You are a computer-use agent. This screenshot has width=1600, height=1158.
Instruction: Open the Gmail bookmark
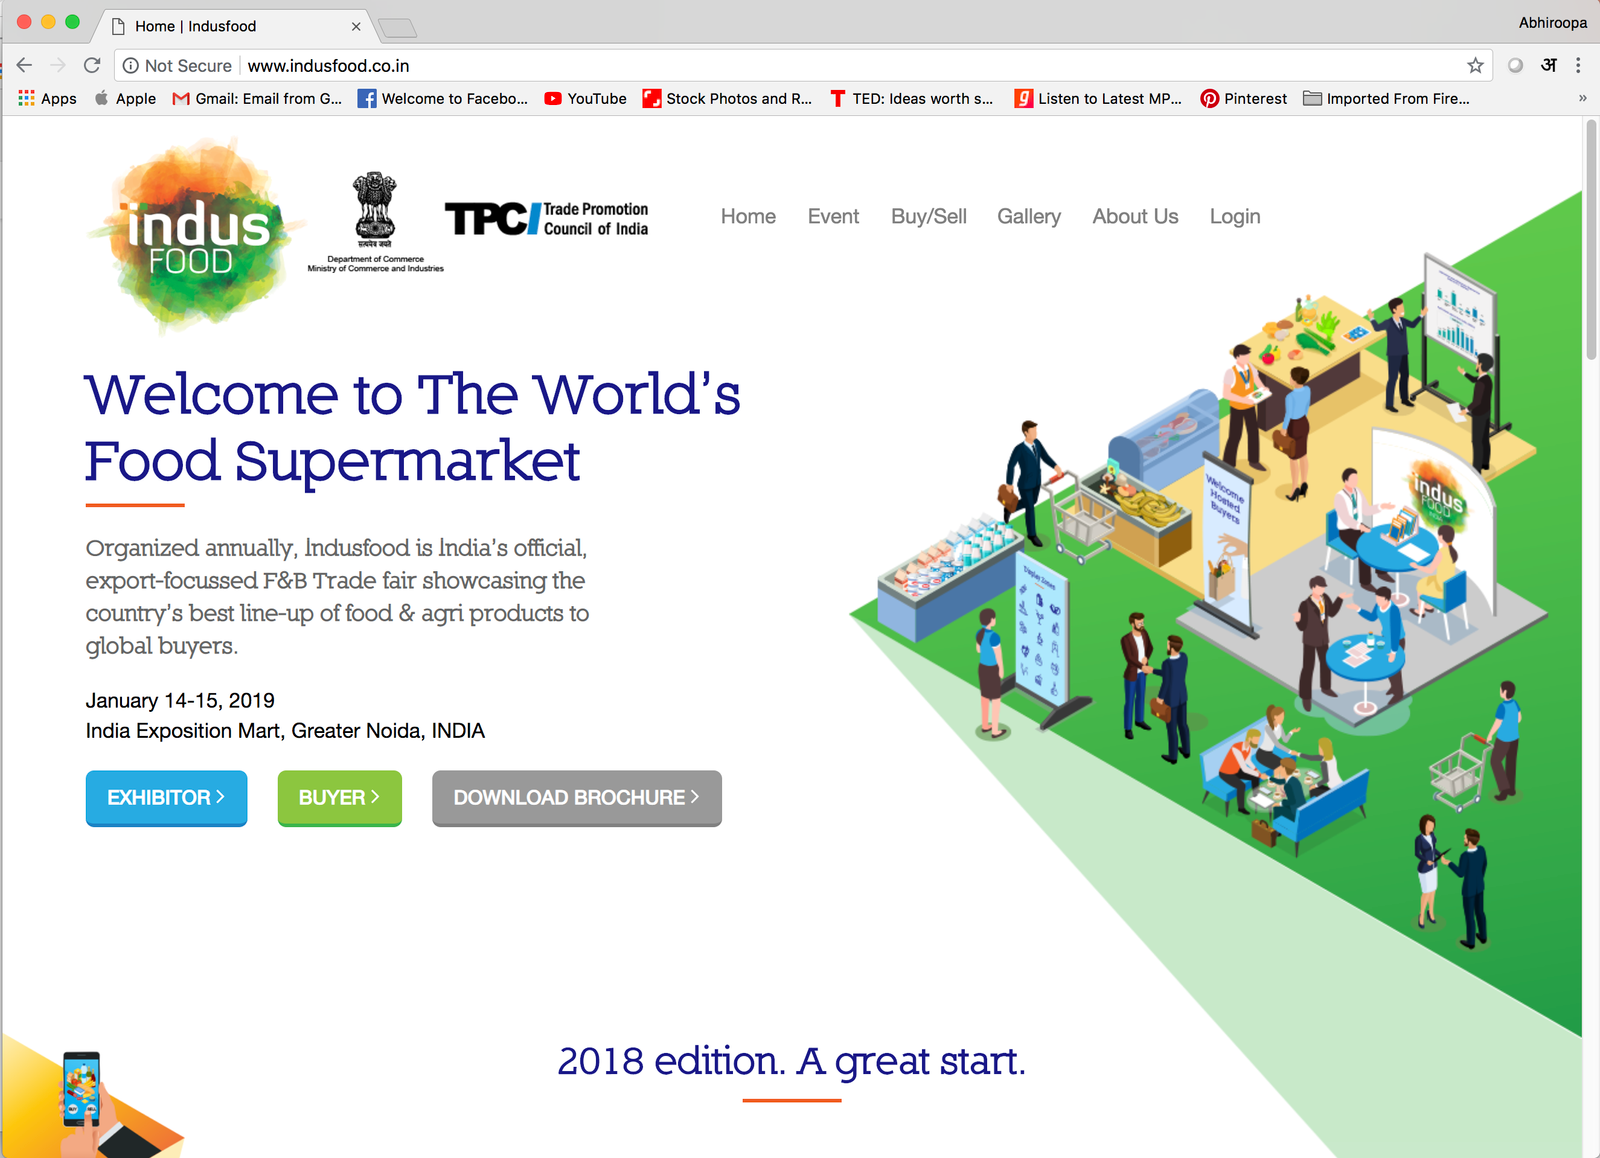click(x=258, y=98)
